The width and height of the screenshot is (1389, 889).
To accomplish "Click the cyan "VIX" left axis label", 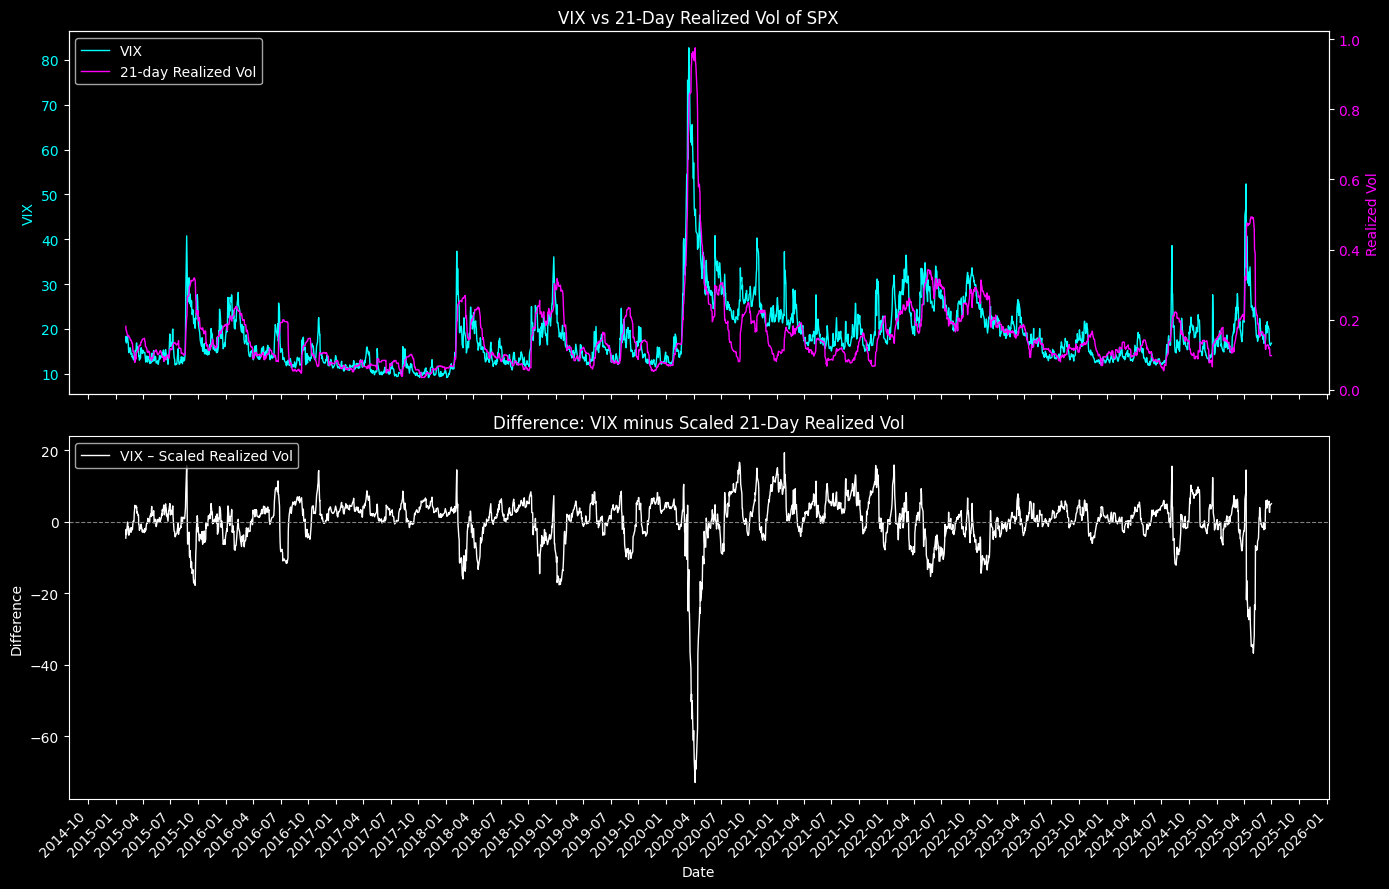I will click(x=27, y=214).
